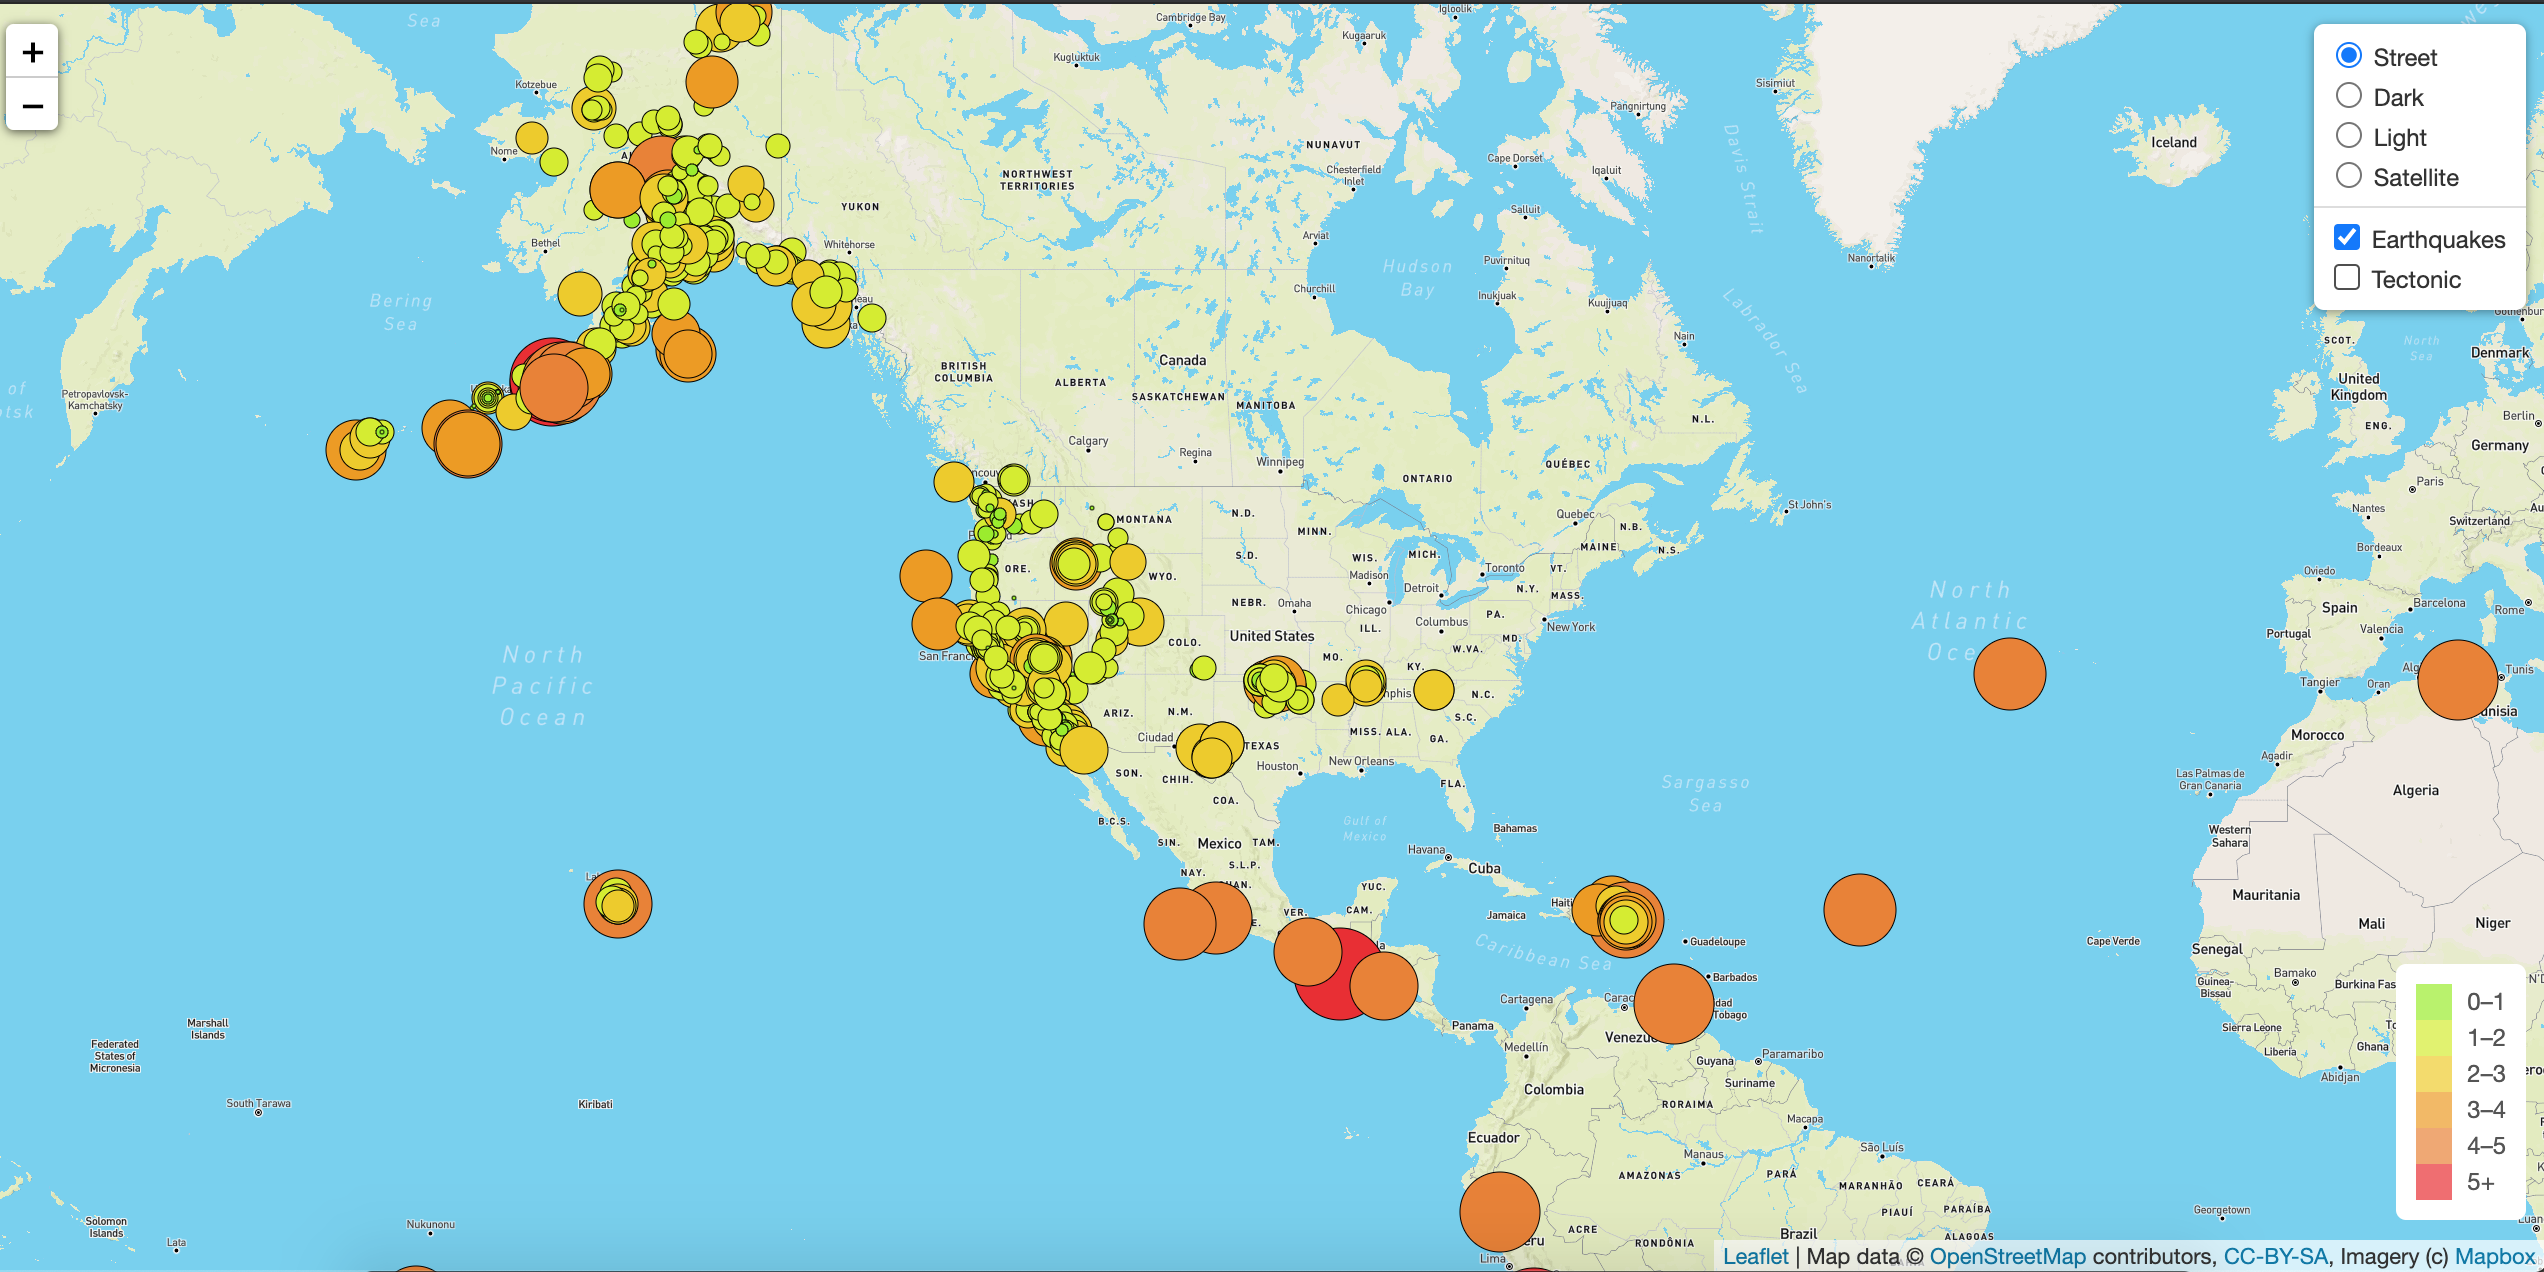2544x1272 pixels.
Task: Click the Sargasso Sea label
Action: 1706,794
